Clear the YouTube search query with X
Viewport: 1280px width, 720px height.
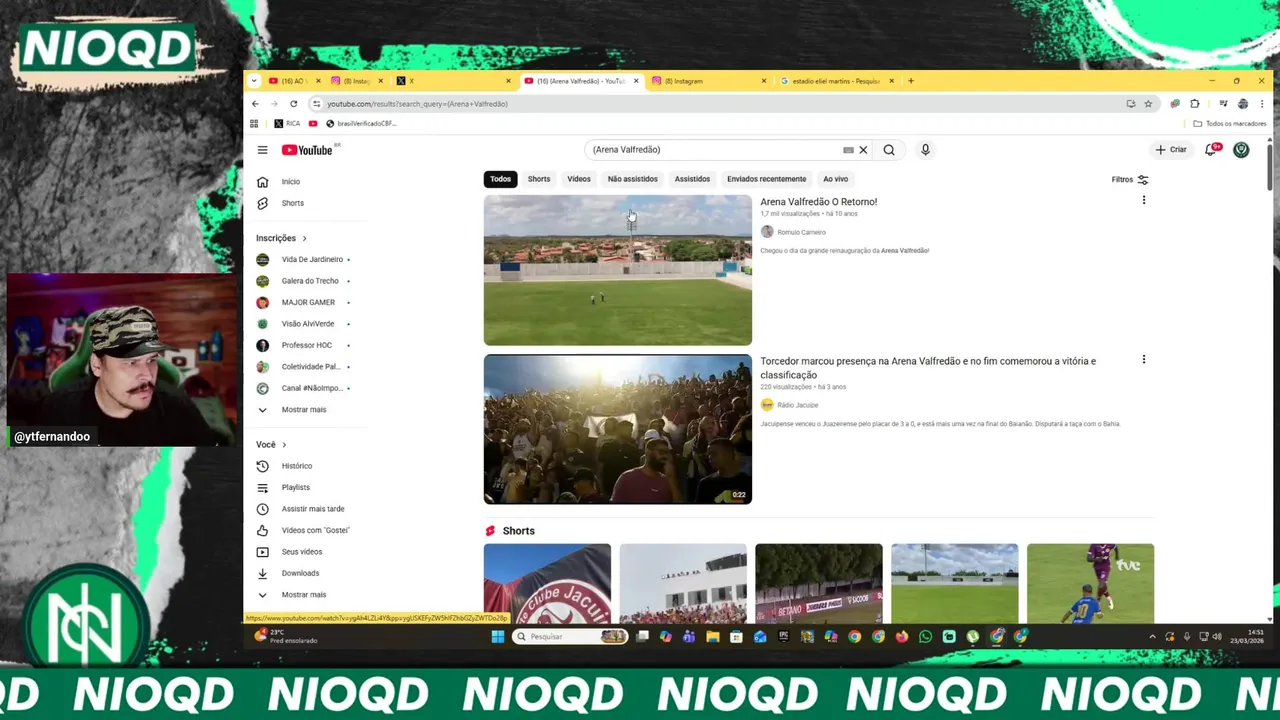point(863,150)
